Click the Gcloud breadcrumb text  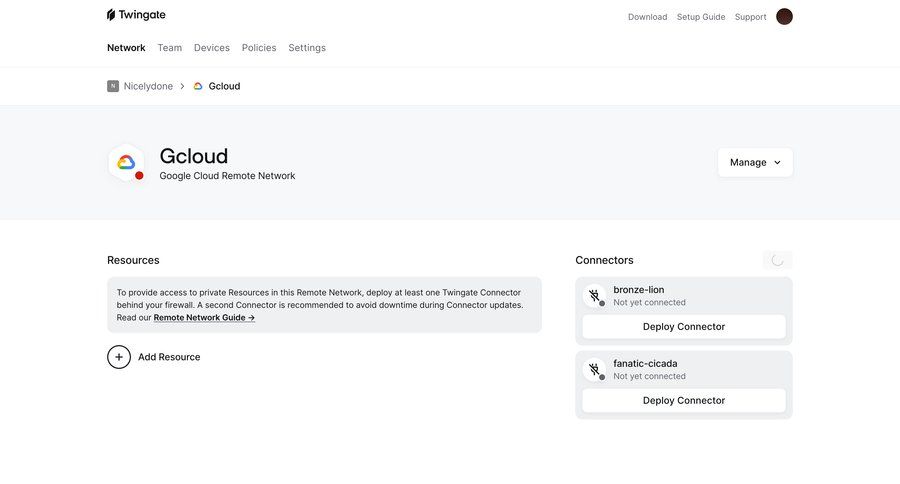coord(224,86)
